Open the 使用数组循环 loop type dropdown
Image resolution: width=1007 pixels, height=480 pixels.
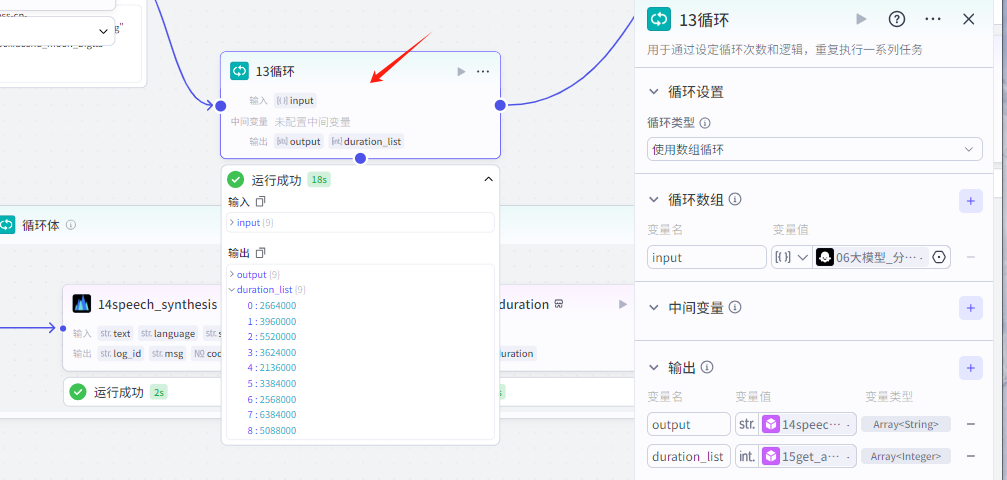point(814,149)
